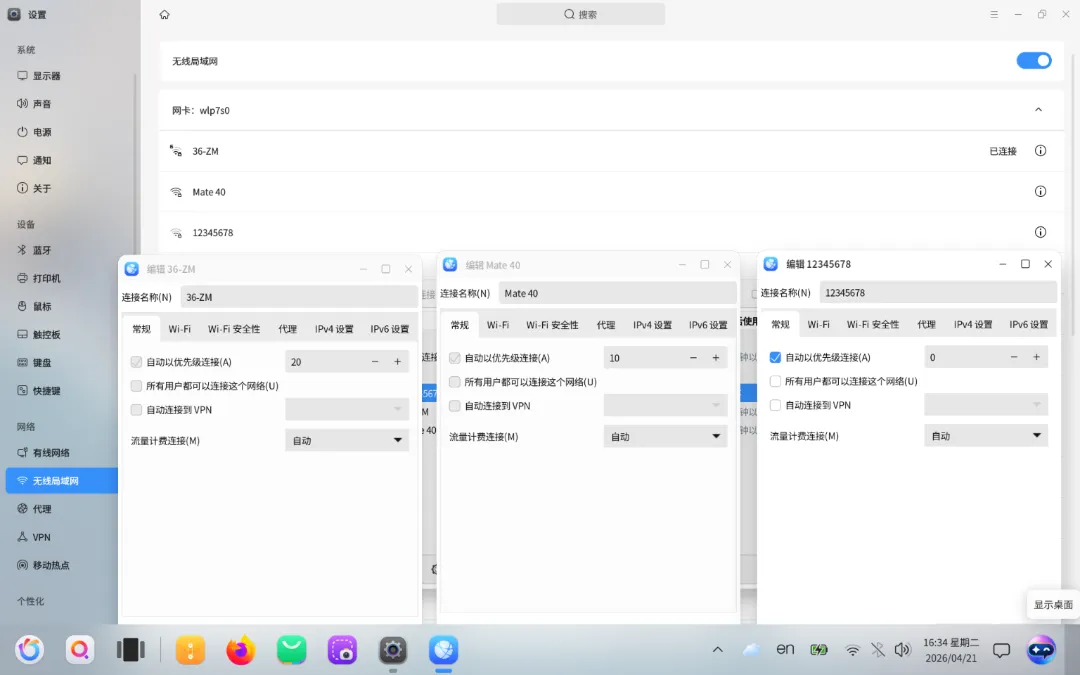Open VPN selection dropdown in 12345678 window
The height and width of the screenshot is (675, 1080).
986,404
